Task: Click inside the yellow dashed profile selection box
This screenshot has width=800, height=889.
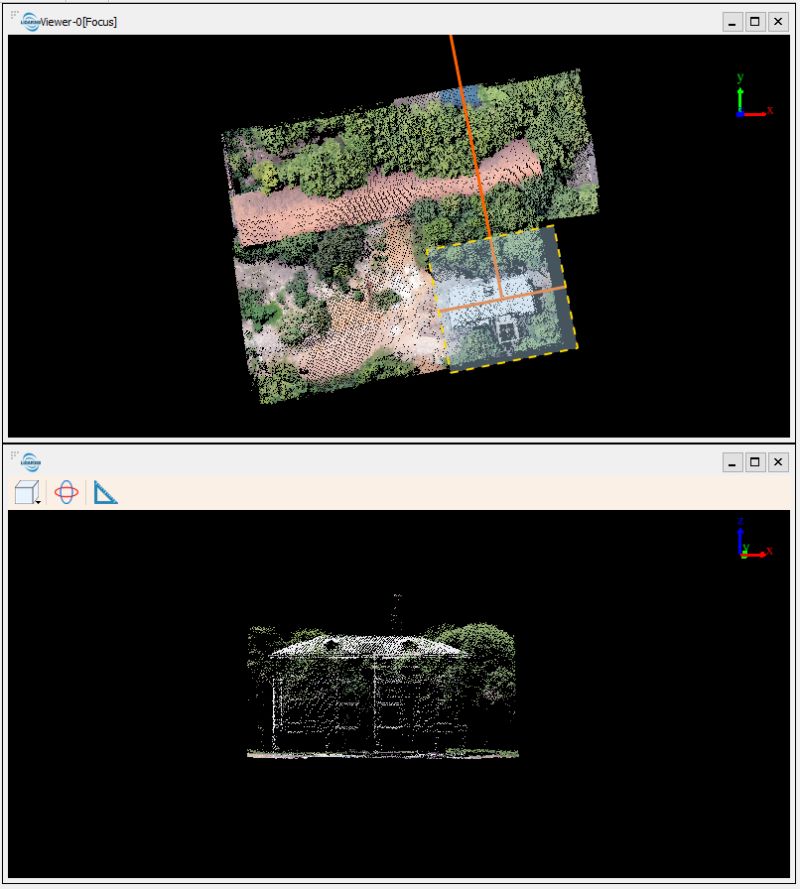Action: (x=502, y=298)
